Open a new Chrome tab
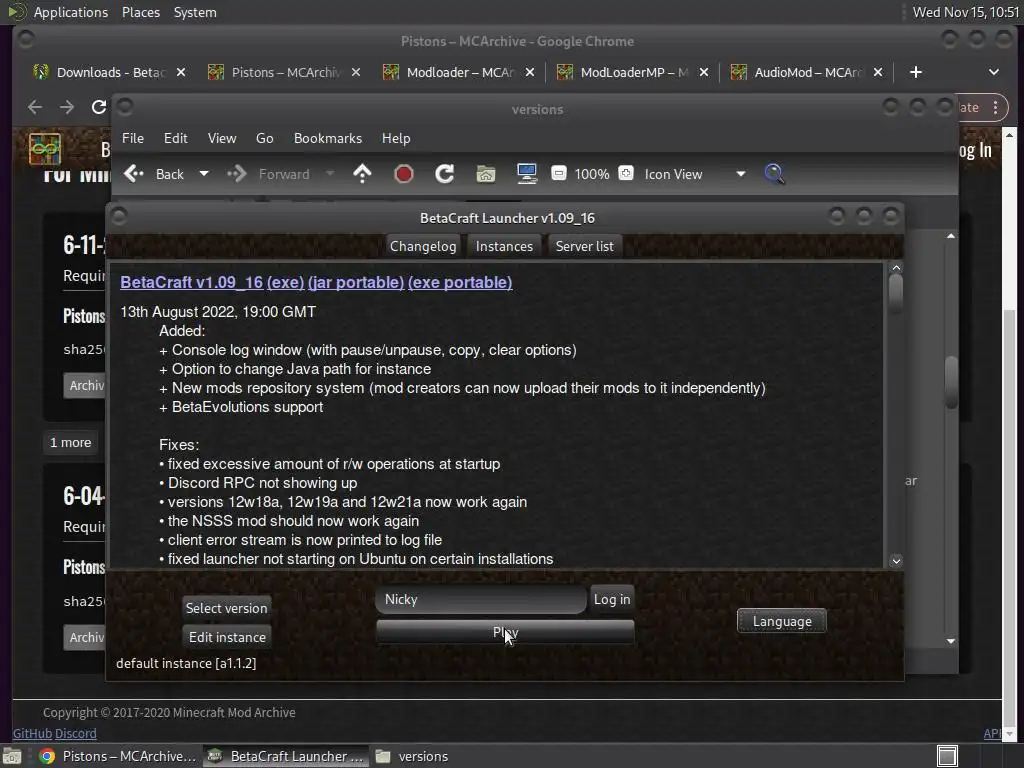This screenshot has height=768, width=1024. point(916,72)
